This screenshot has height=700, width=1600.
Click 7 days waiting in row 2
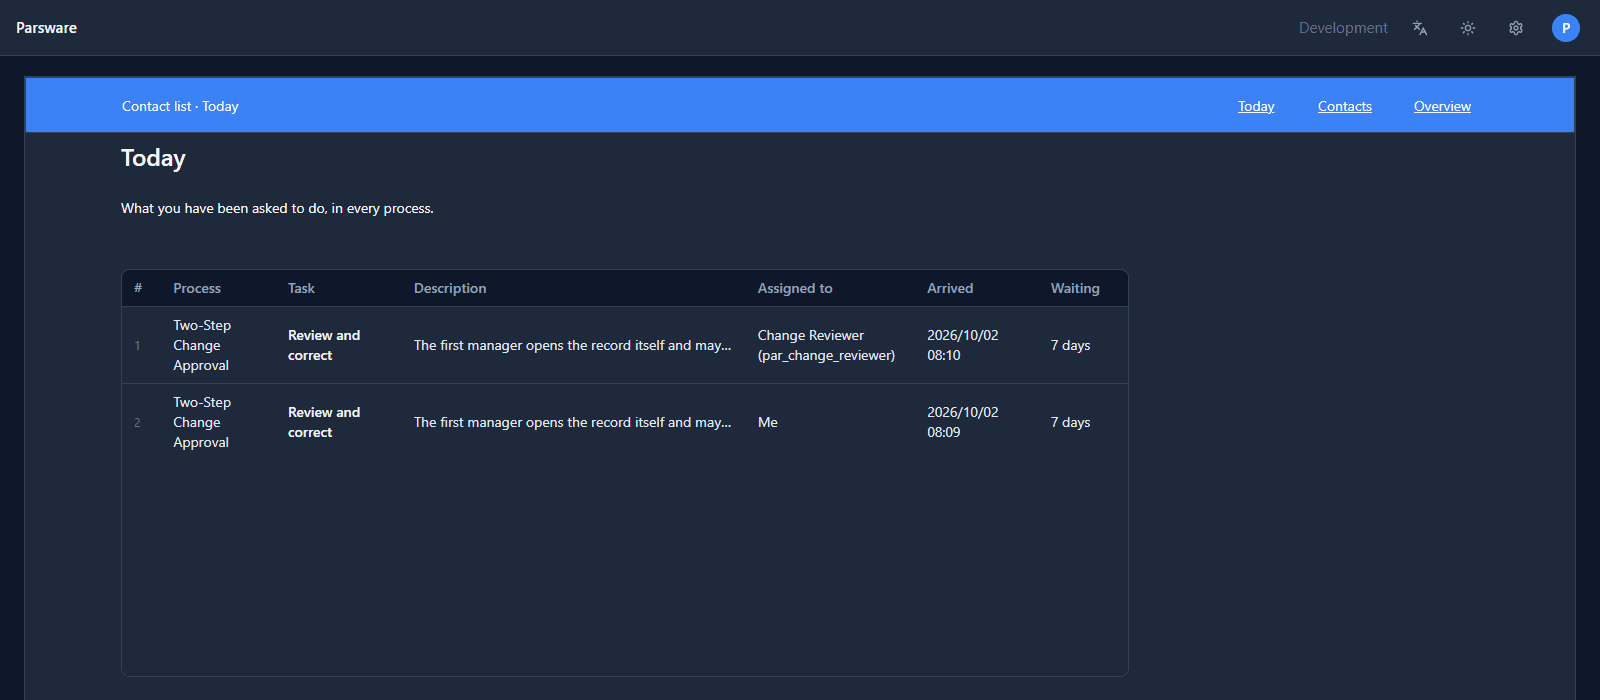coord(1070,422)
